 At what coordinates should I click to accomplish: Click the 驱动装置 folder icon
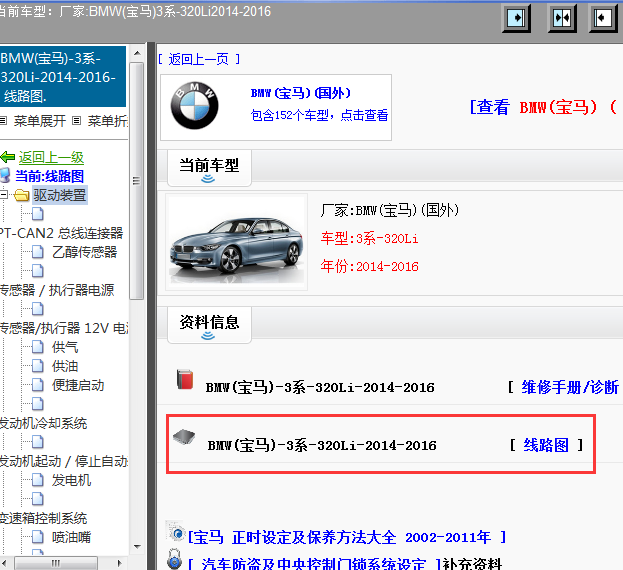coord(21,195)
